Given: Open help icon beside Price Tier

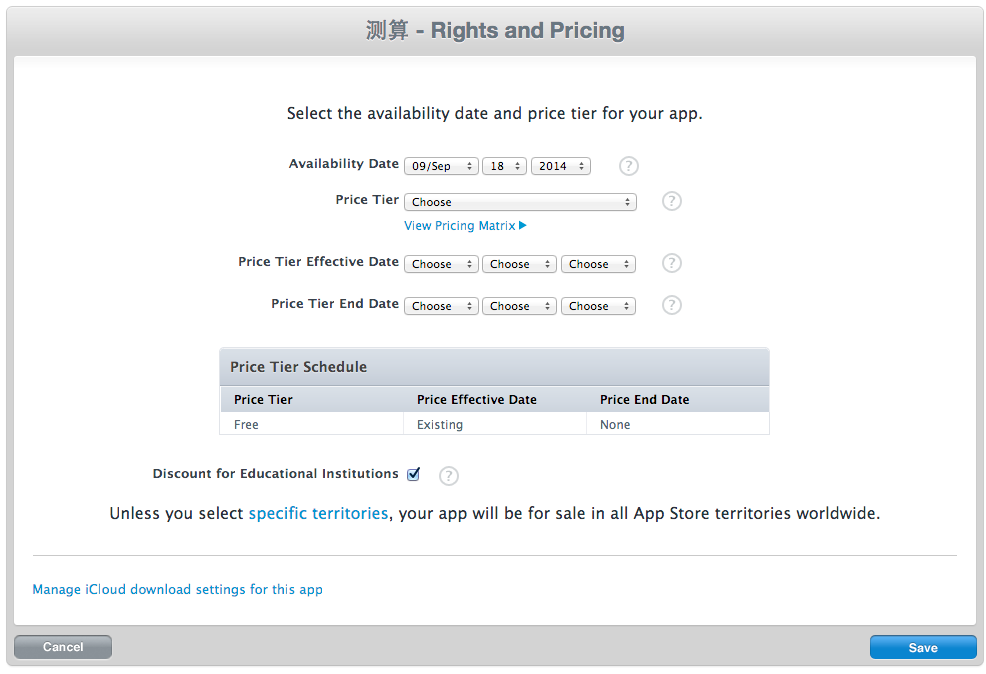Looking at the screenshot, I should (x=672, y=201).
